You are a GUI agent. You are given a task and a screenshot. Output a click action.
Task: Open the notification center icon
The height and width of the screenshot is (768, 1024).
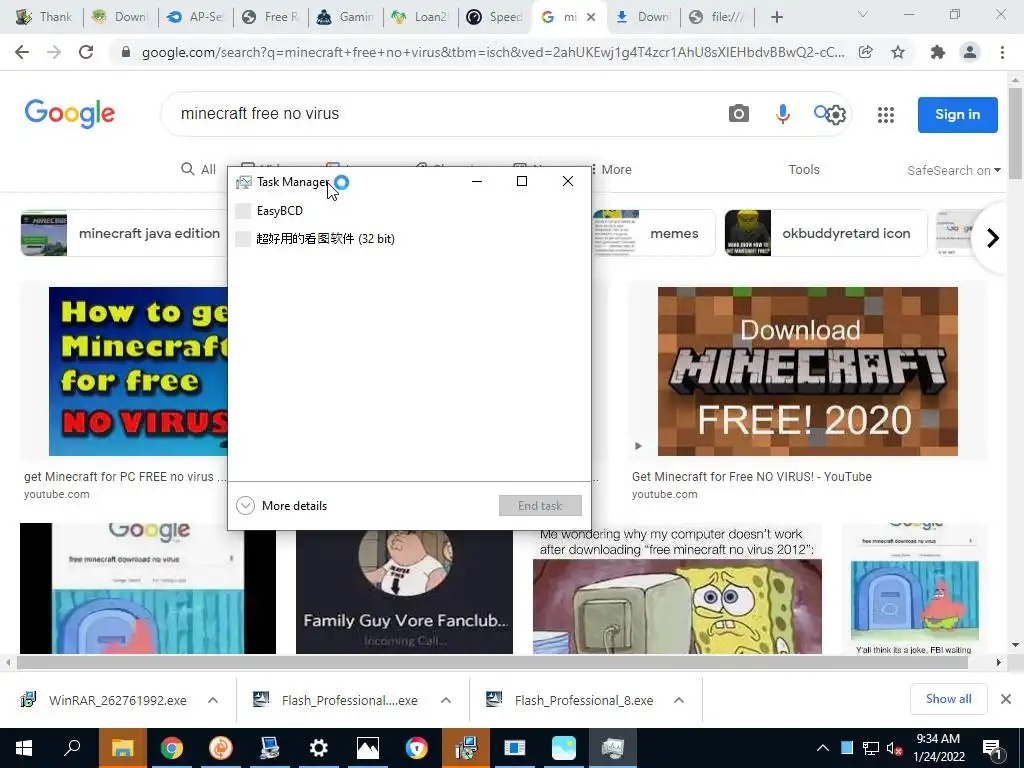(993, 748)
